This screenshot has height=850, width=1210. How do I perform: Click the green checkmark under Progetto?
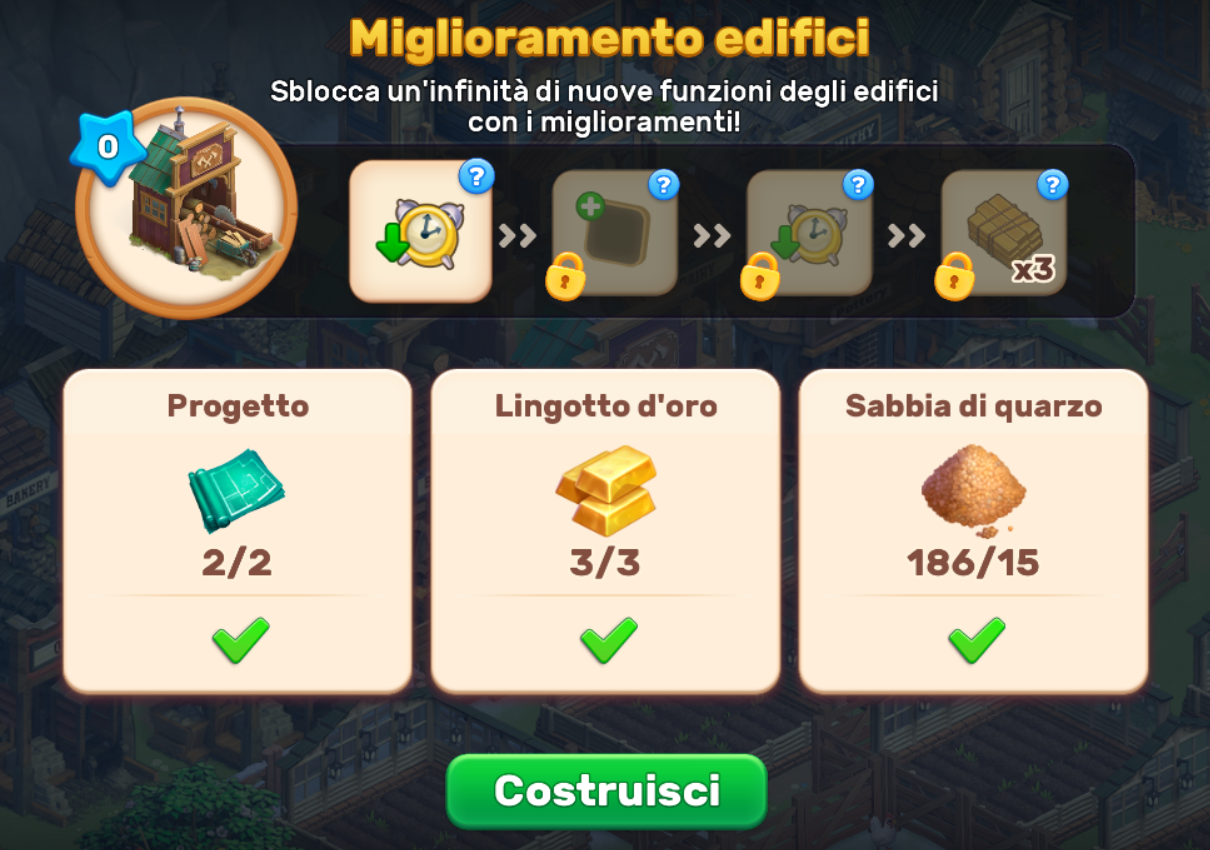tap(240, 640)
